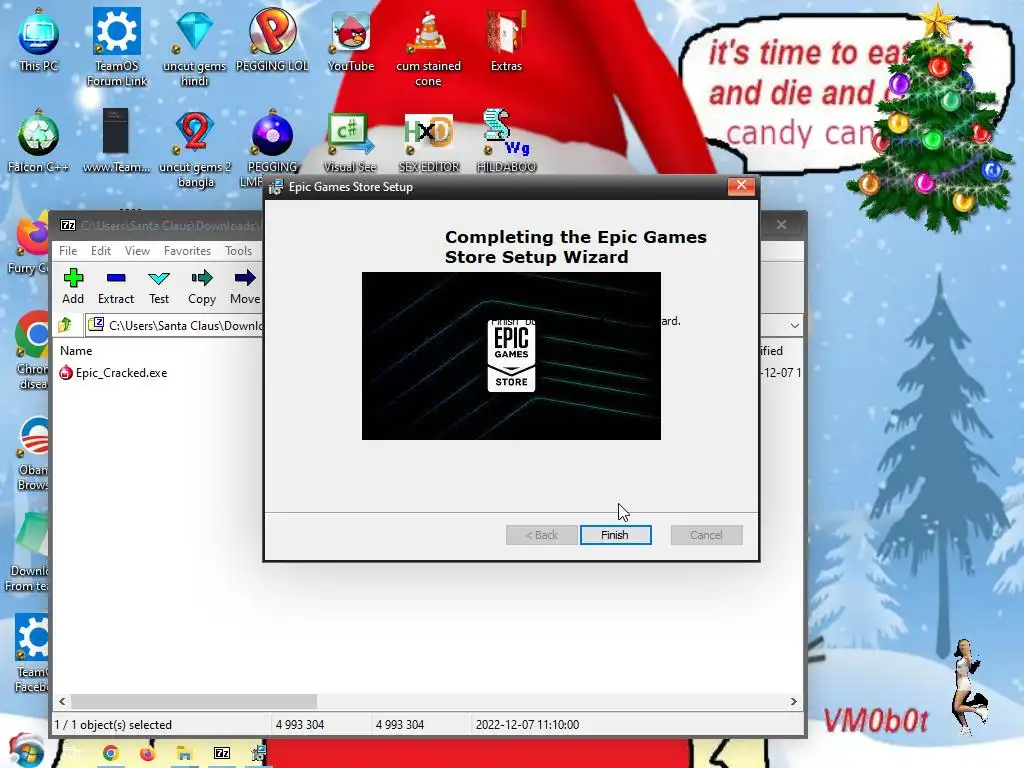Image resolution: width=1024 pixels, height=768 pixels.
Task: Open the www.Team... desktop shortcut
Action: pyautogui.click(x=116, y=141)
